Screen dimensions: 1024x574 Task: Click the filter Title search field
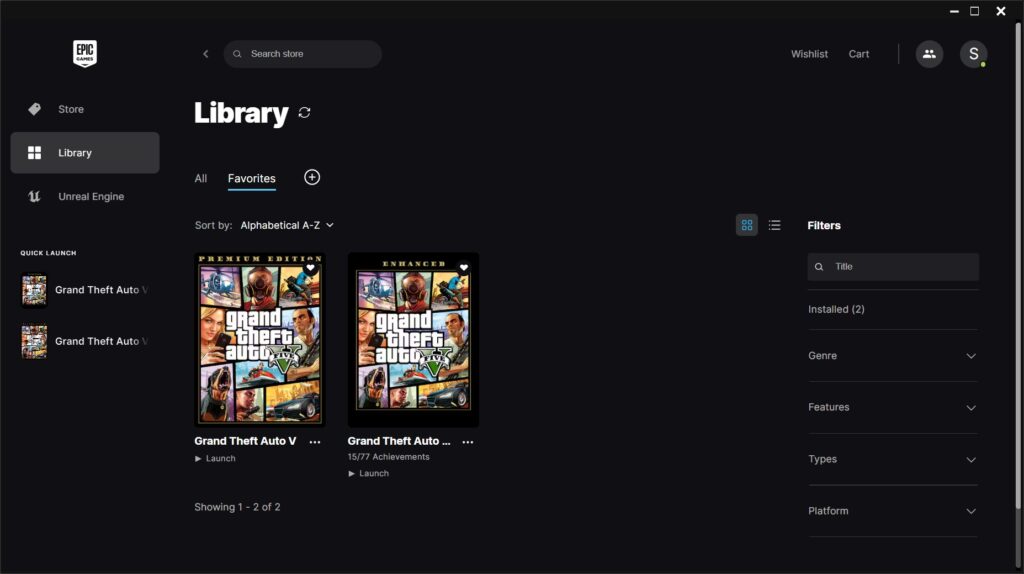[893, 267]
